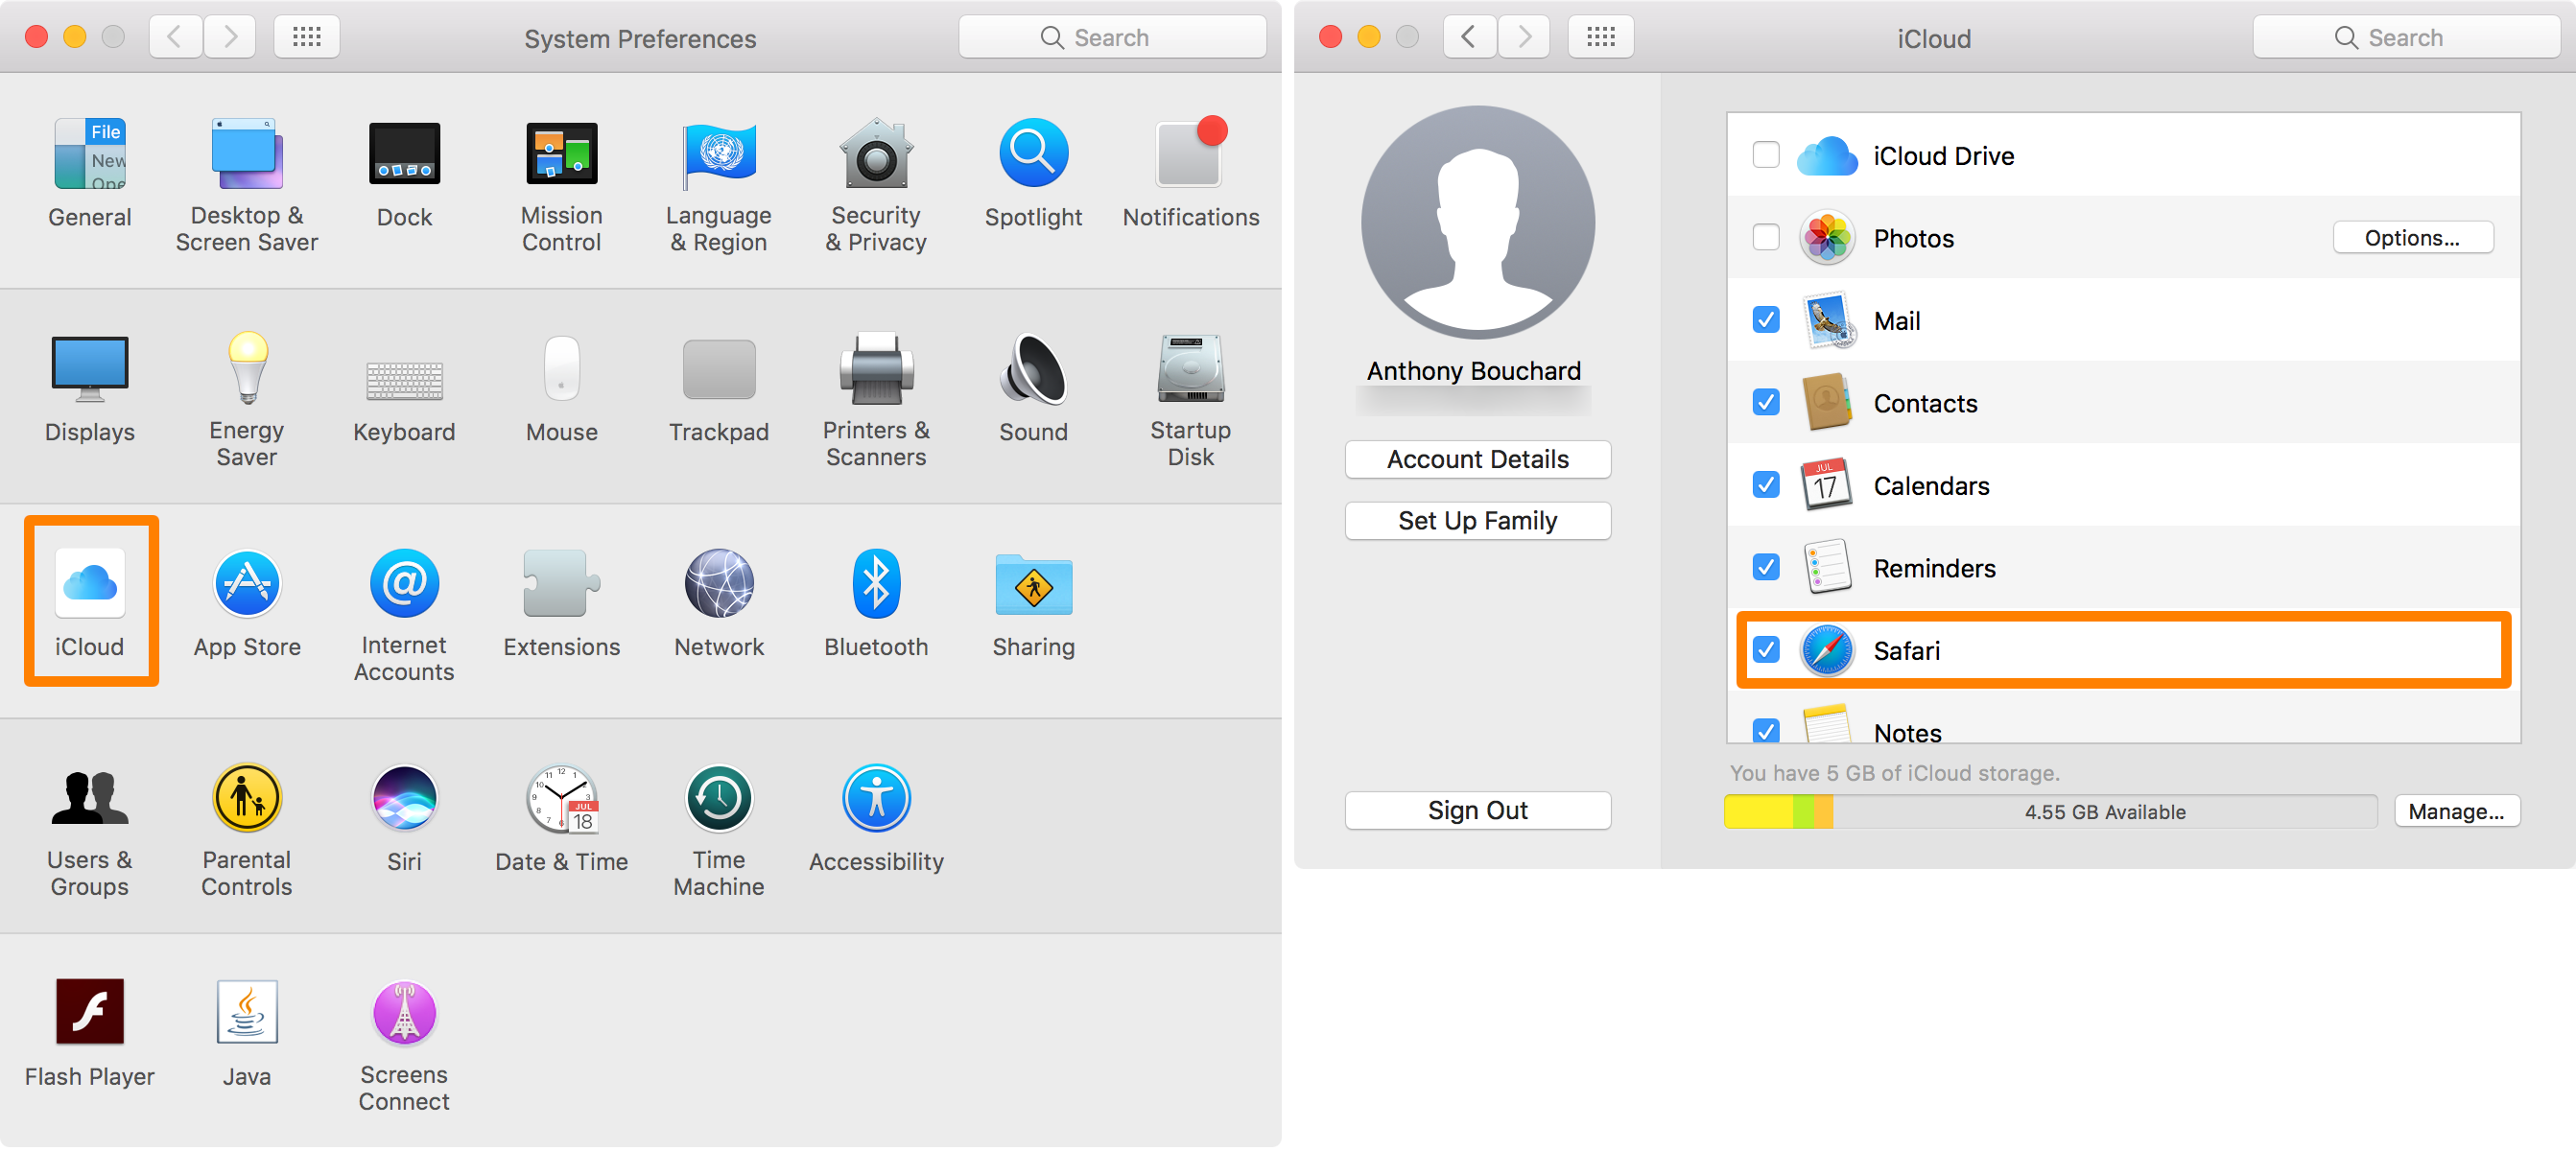
Task: Click Photos Options button
Action: (2412, 238)
